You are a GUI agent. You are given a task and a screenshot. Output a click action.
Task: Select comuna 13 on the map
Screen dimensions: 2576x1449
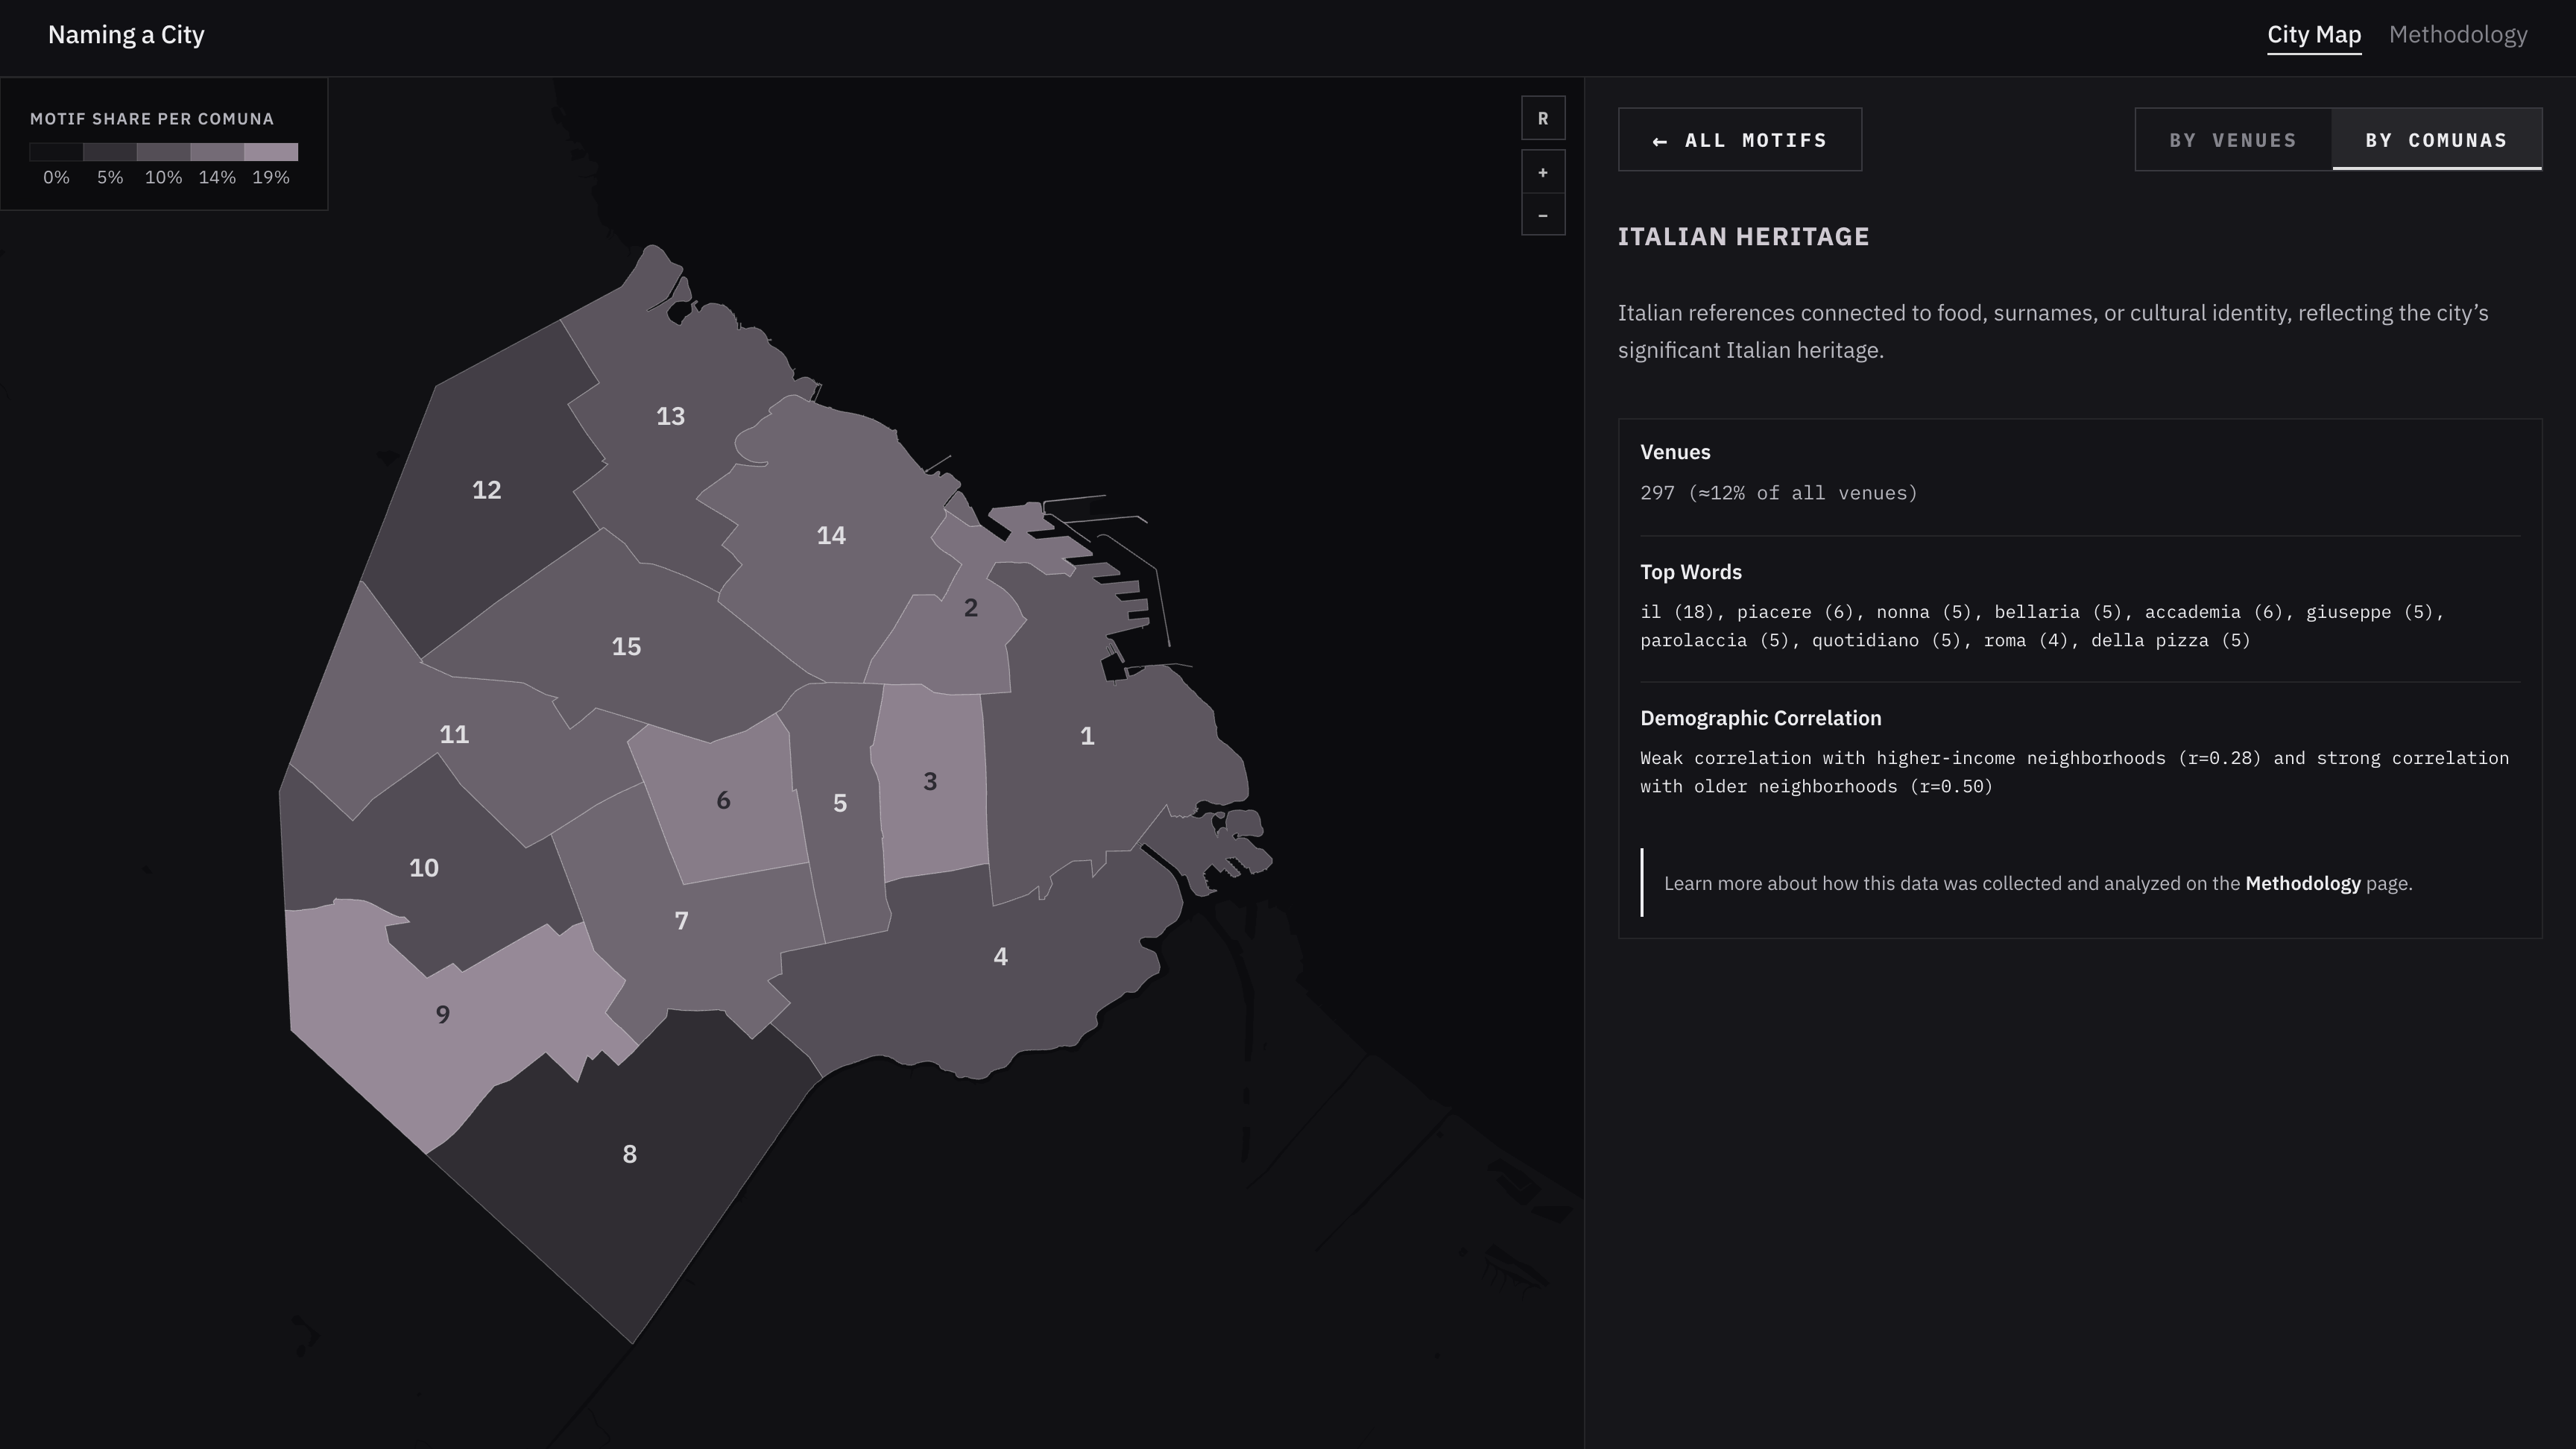[670, 416]
